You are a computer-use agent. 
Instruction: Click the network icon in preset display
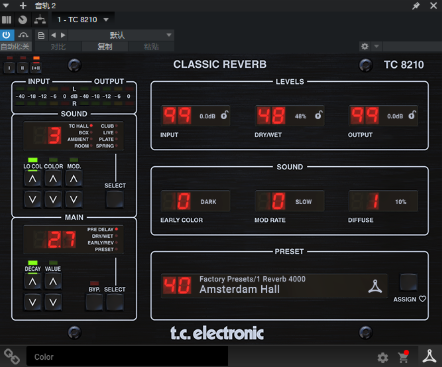[375, 286]
